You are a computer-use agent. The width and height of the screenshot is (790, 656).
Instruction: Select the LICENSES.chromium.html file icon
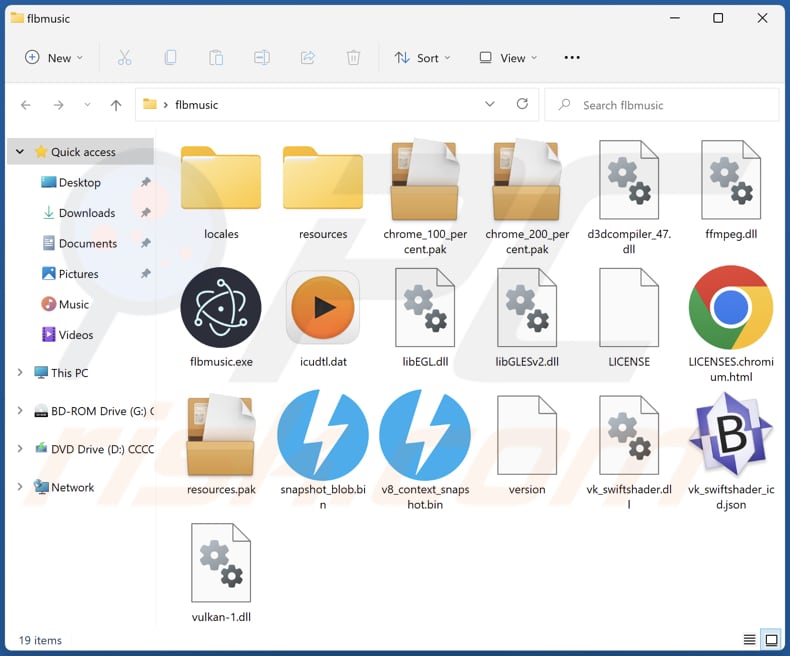point(730,308)
